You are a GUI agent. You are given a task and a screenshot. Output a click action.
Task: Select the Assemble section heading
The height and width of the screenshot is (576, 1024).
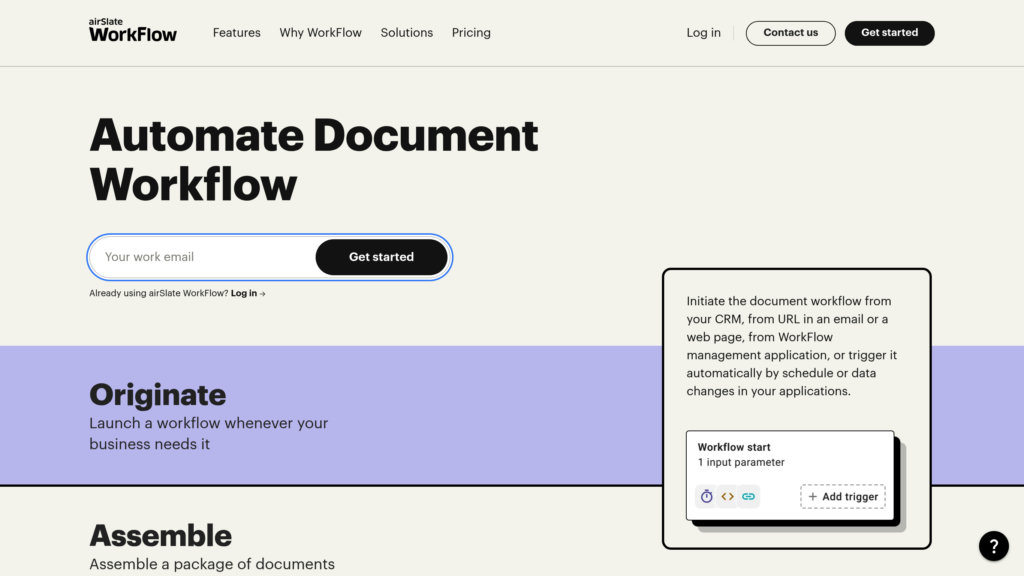click(x=161, y=536)
